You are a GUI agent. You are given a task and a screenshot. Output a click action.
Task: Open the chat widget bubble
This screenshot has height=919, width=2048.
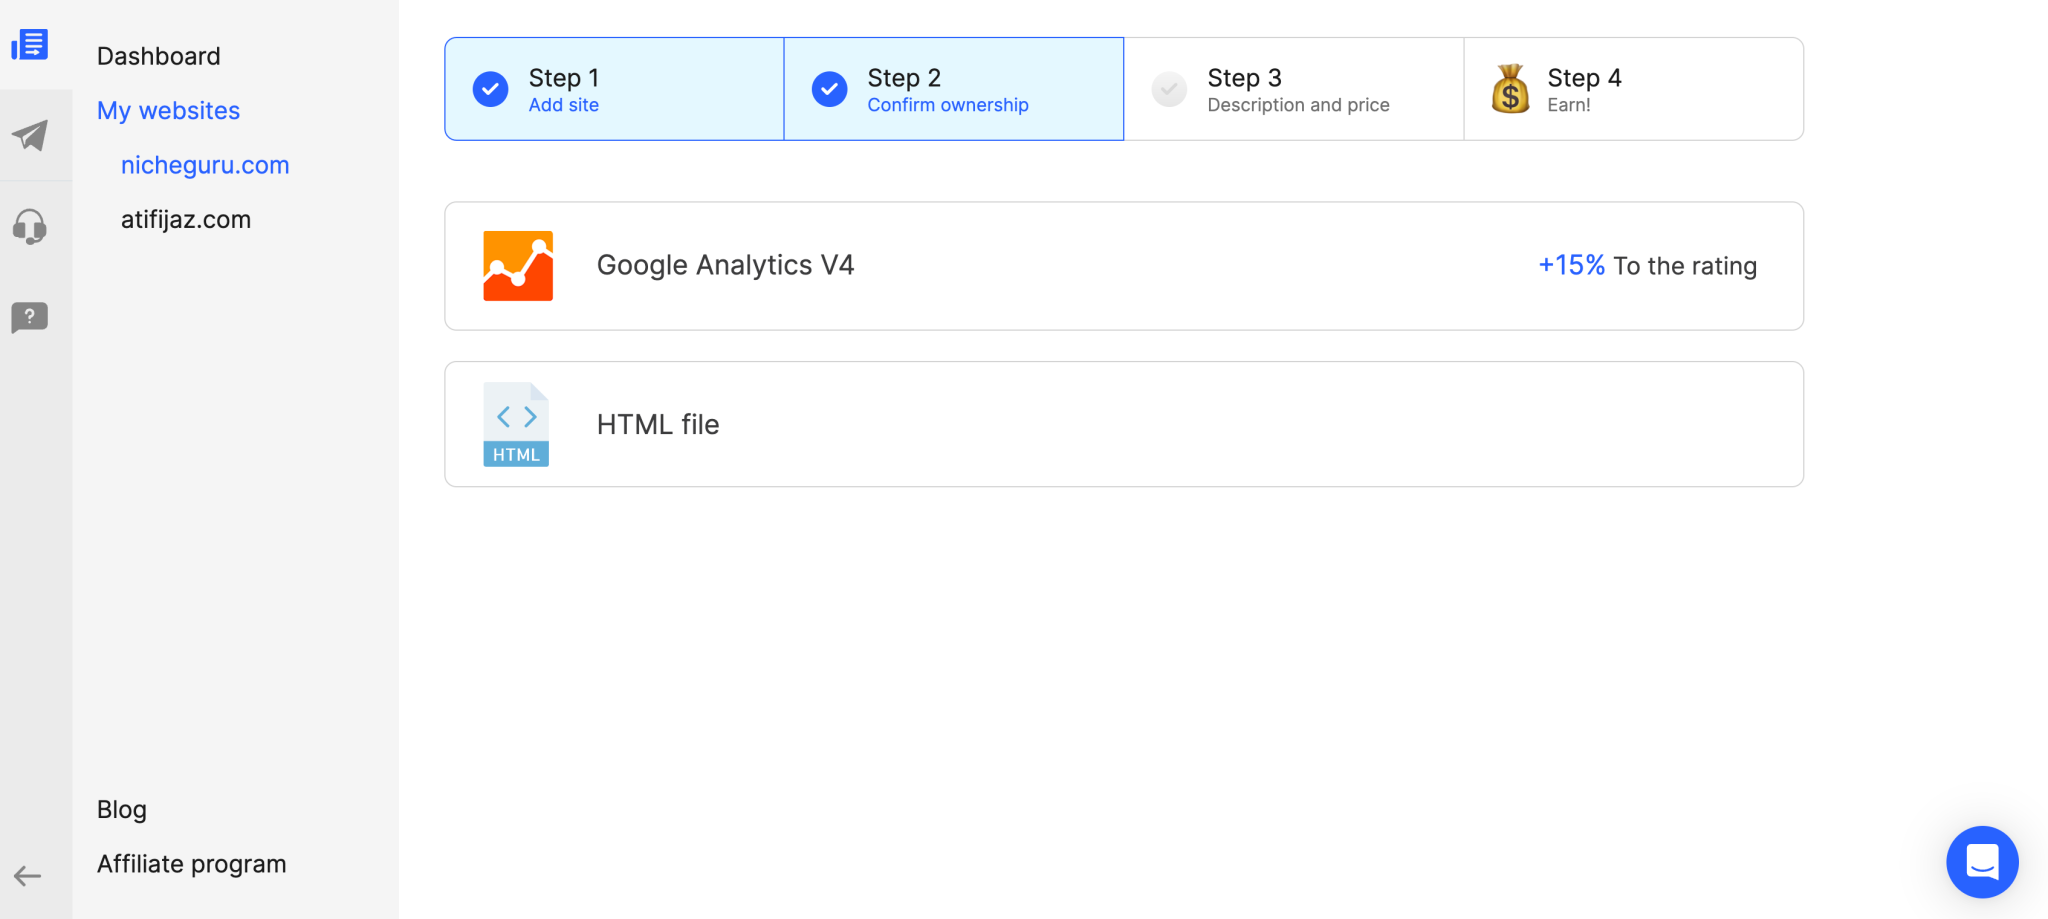[x=1982, y=862]
